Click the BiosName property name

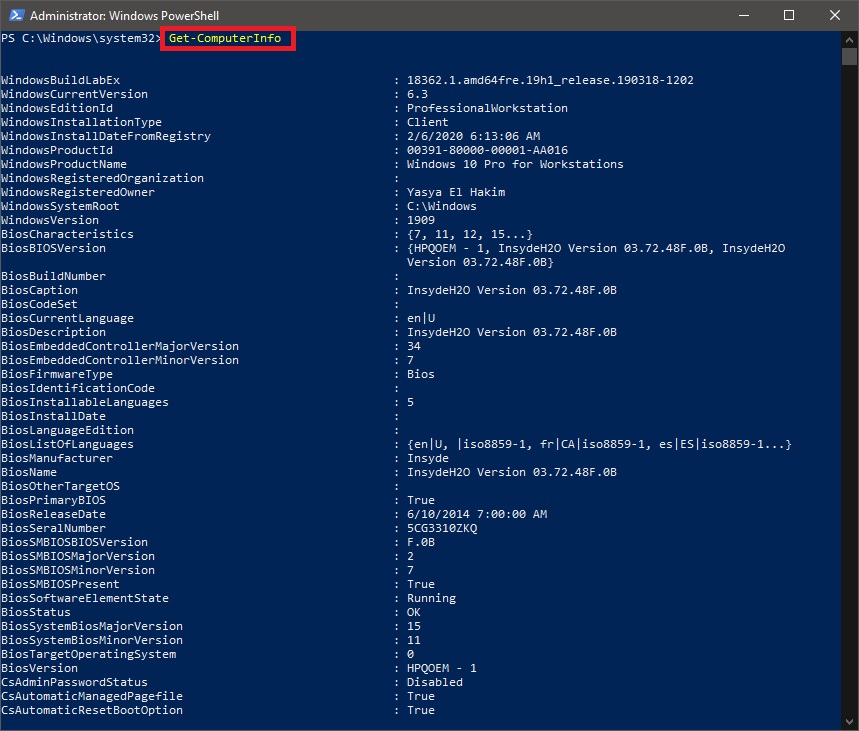[x=29, y=472]
